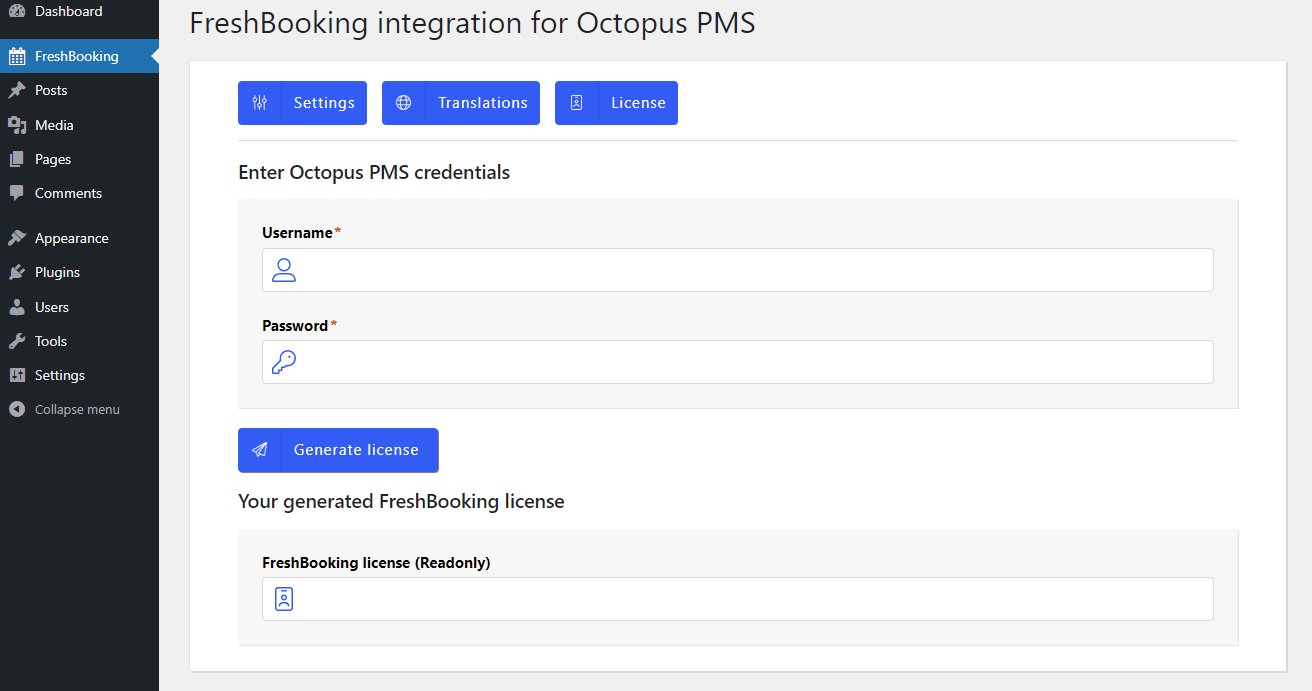Open the Dashboard menu item
Screen dimensions: 1312x691
pos(79,11)
